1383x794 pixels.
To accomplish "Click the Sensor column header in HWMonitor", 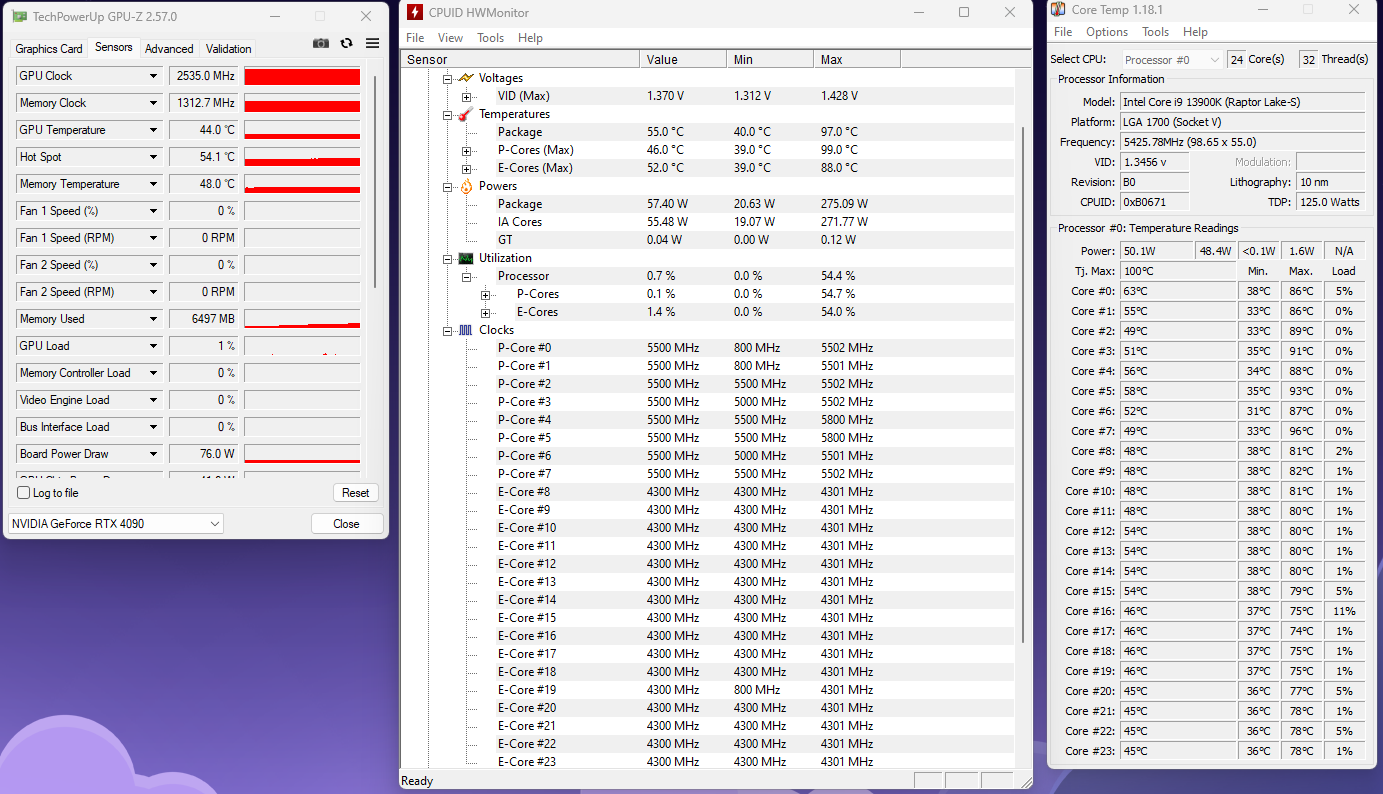I will click(520, 60).
